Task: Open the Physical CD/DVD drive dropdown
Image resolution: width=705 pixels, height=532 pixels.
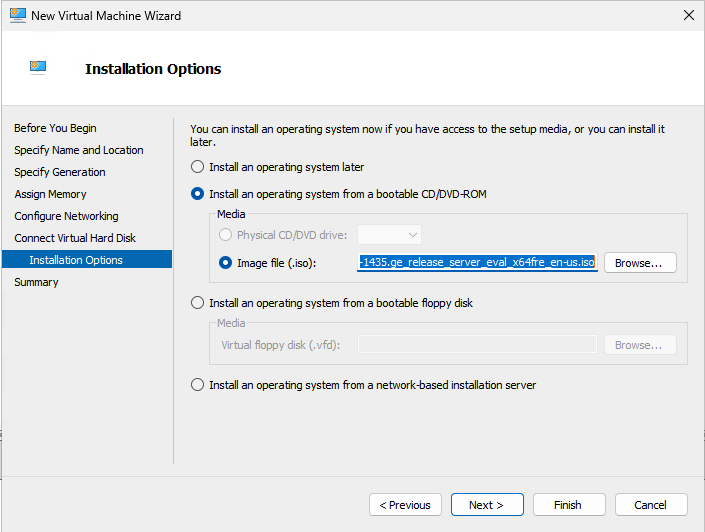Action: point(390,235)
